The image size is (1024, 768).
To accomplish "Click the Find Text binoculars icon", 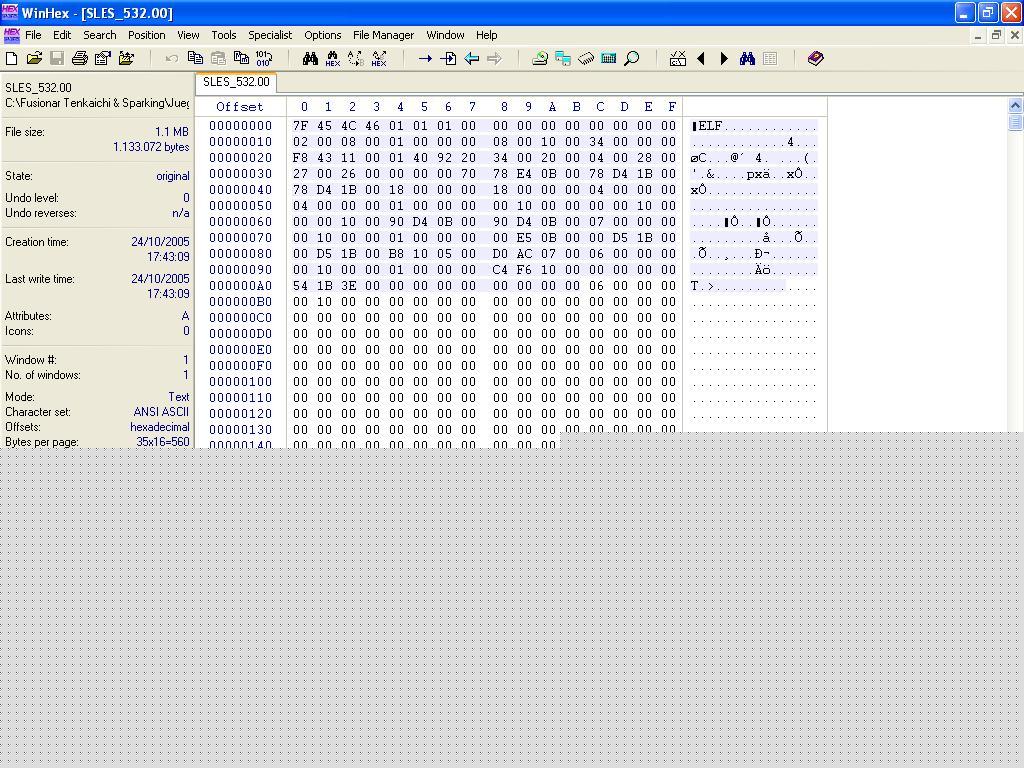I will click(310, 59).
